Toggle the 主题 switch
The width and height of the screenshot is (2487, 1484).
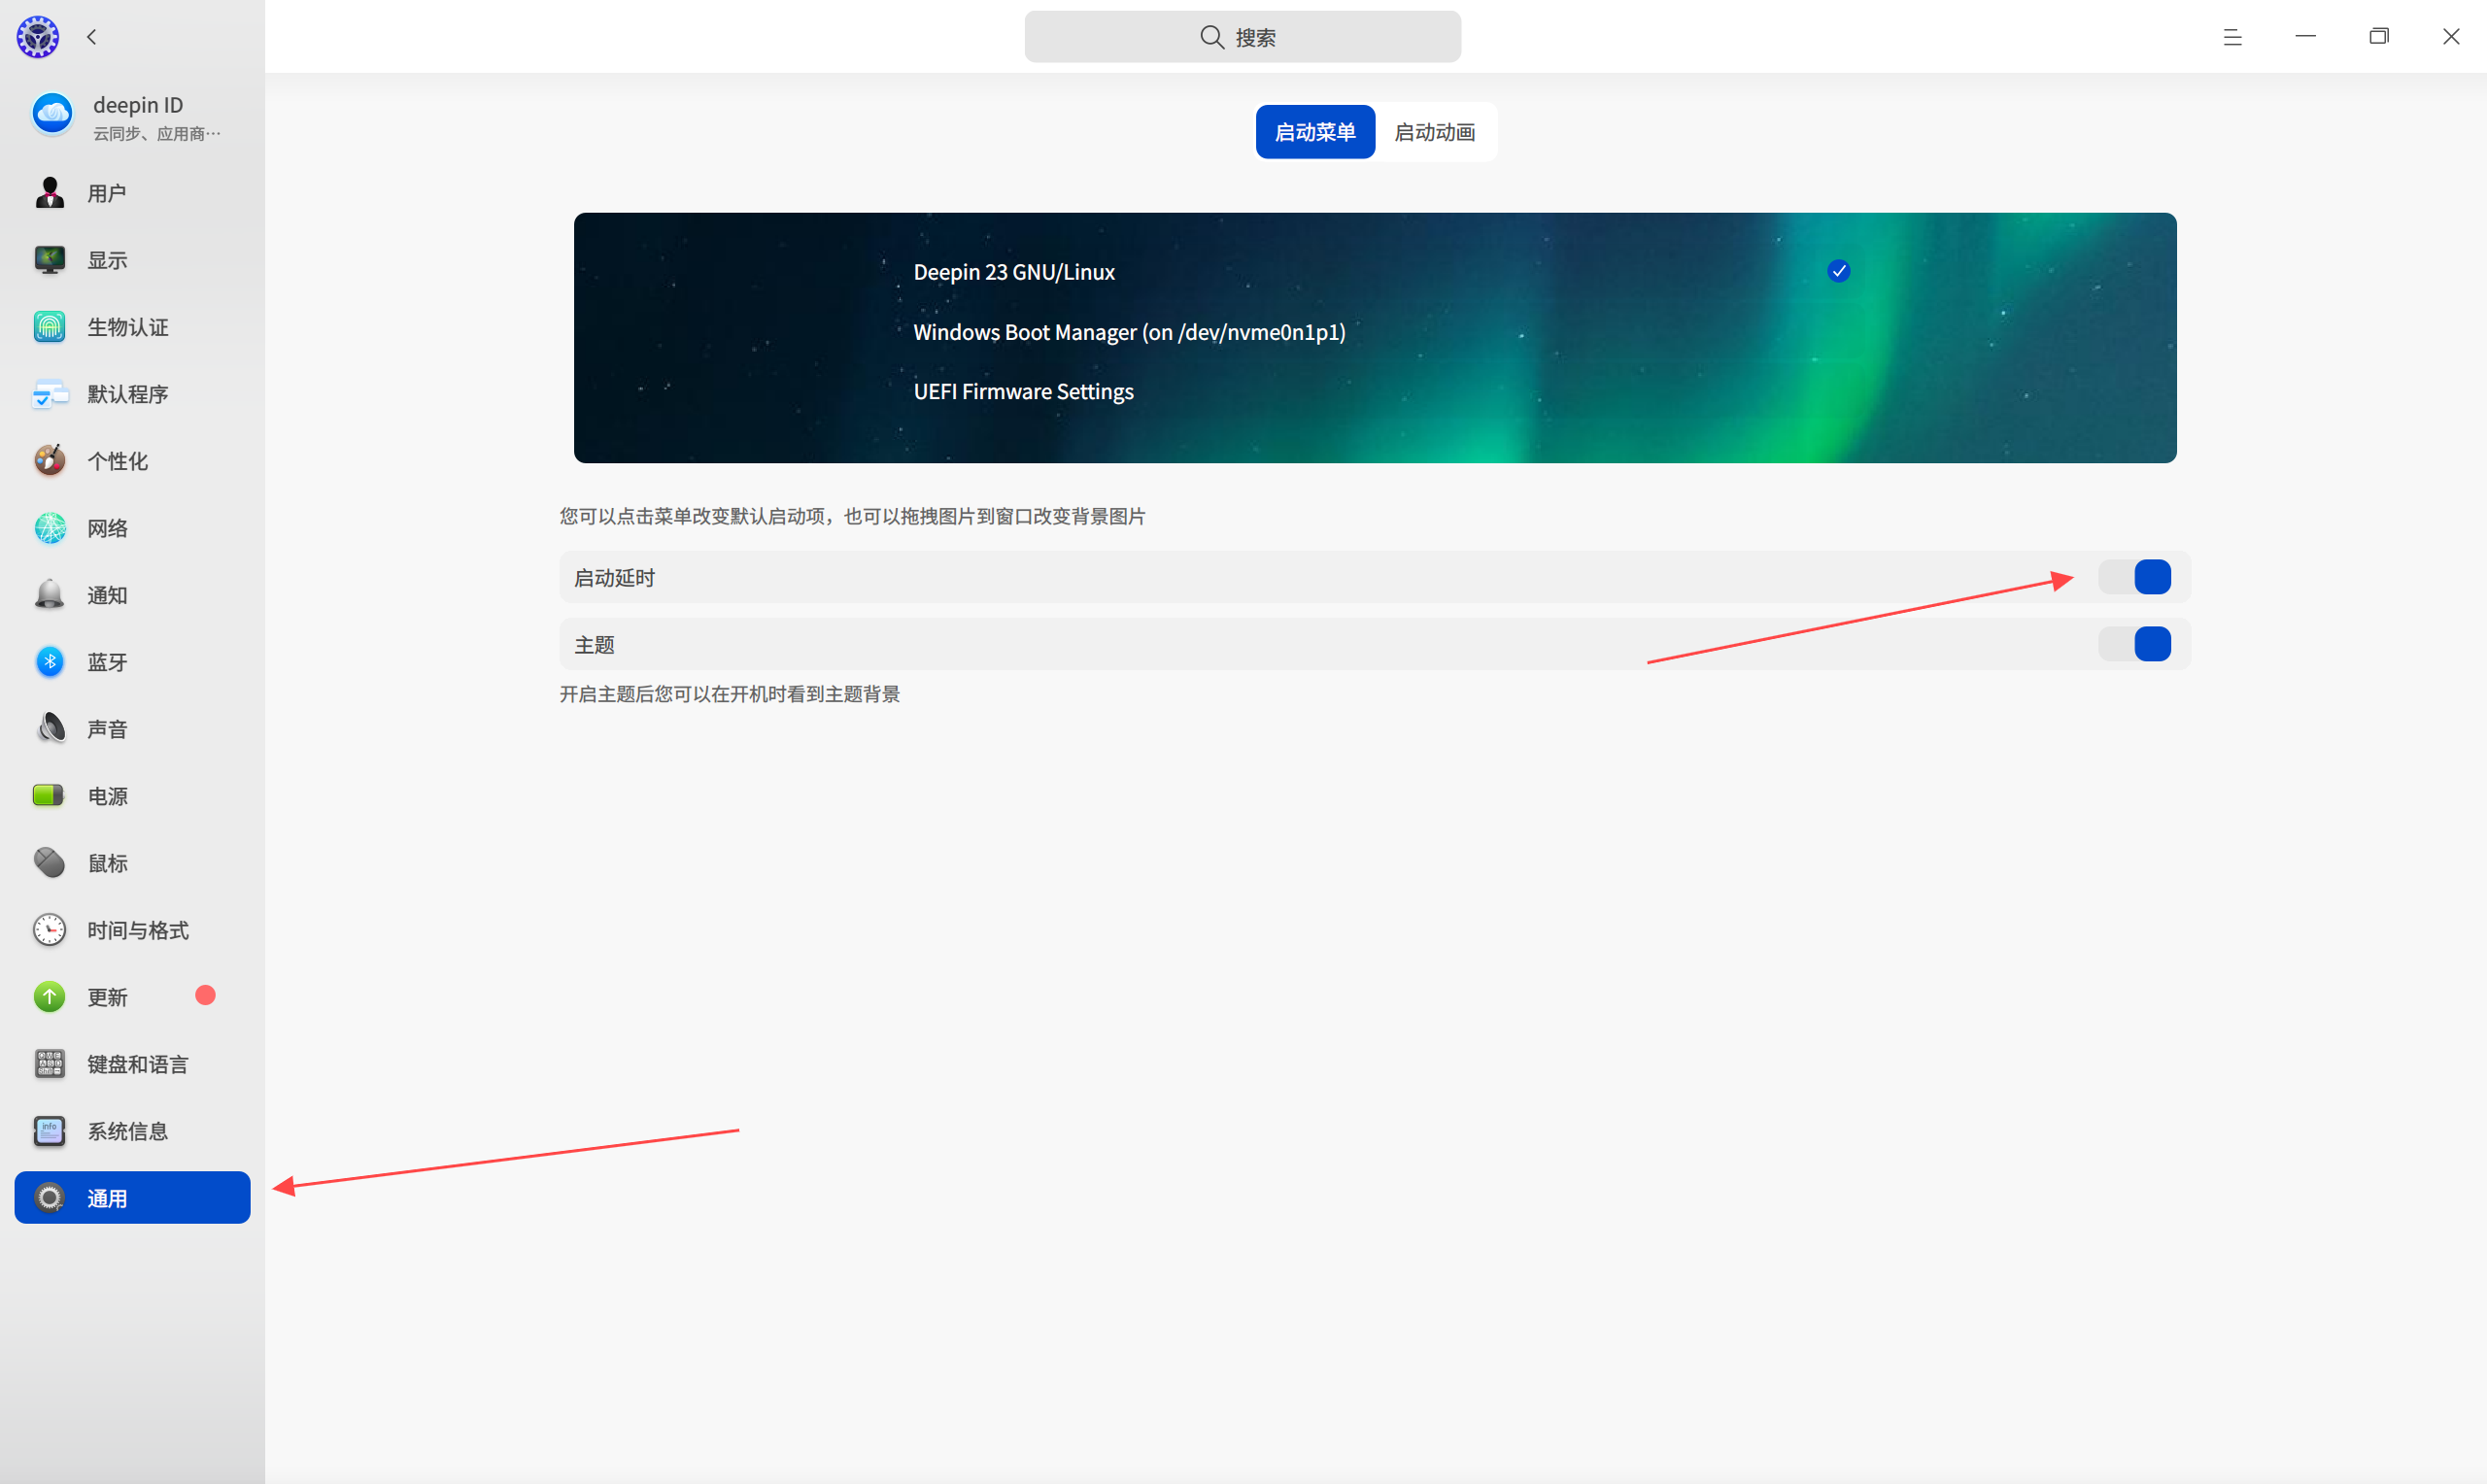pyautogui.click(x=2134, y=644)
